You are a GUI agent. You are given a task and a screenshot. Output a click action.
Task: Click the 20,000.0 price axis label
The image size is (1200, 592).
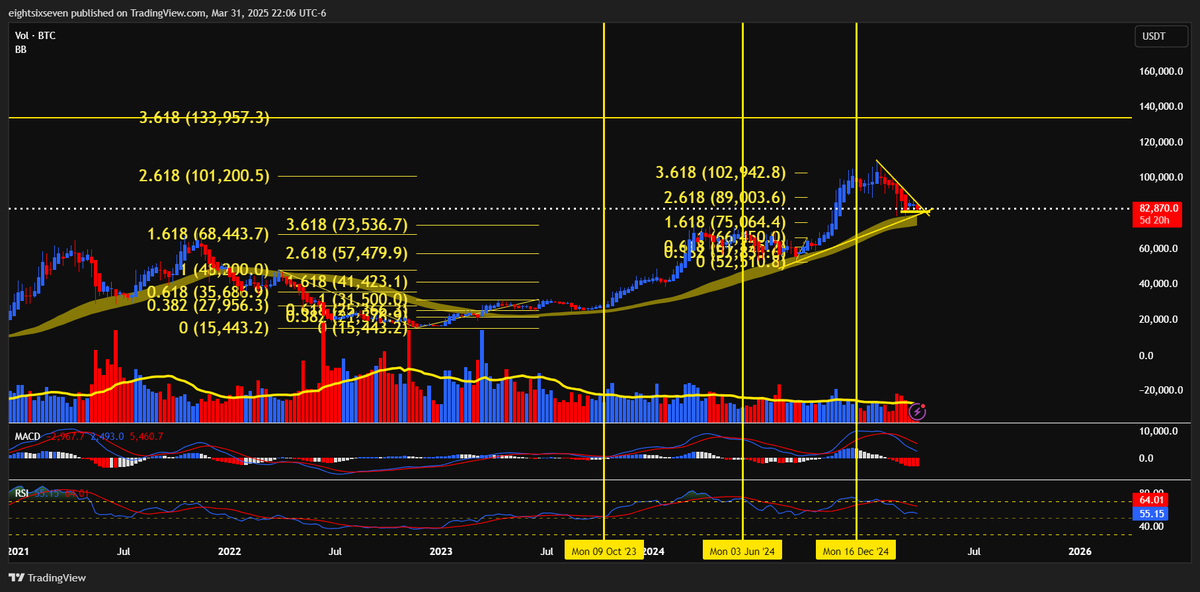pos(1160,320)
